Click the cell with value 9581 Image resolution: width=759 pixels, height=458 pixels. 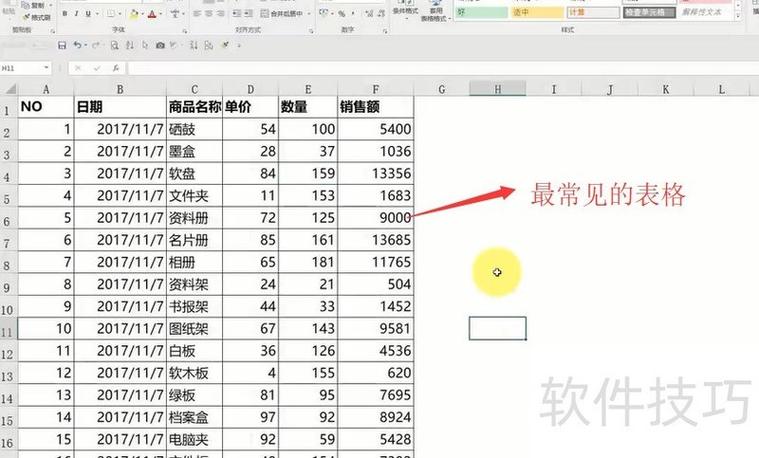point(376,329)
